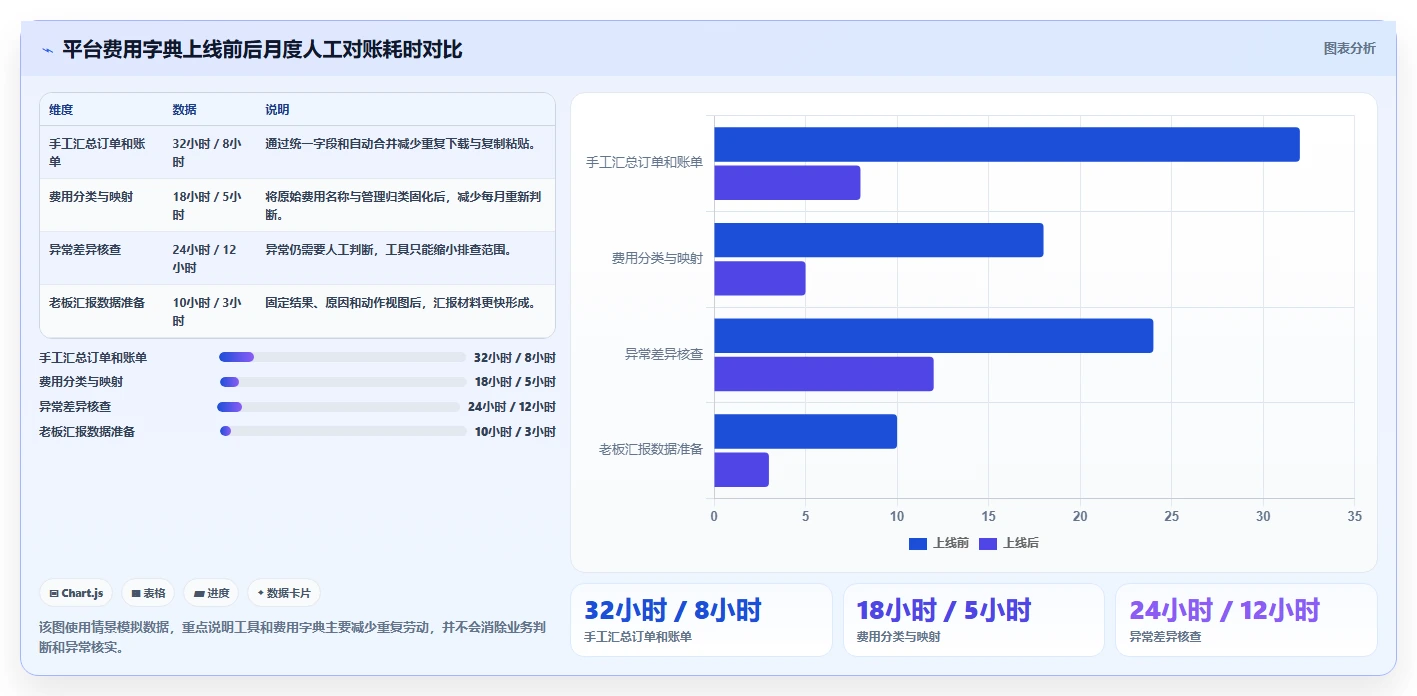Select the Chart.js tag chip

pyautogui.click(x=77, y=593)
